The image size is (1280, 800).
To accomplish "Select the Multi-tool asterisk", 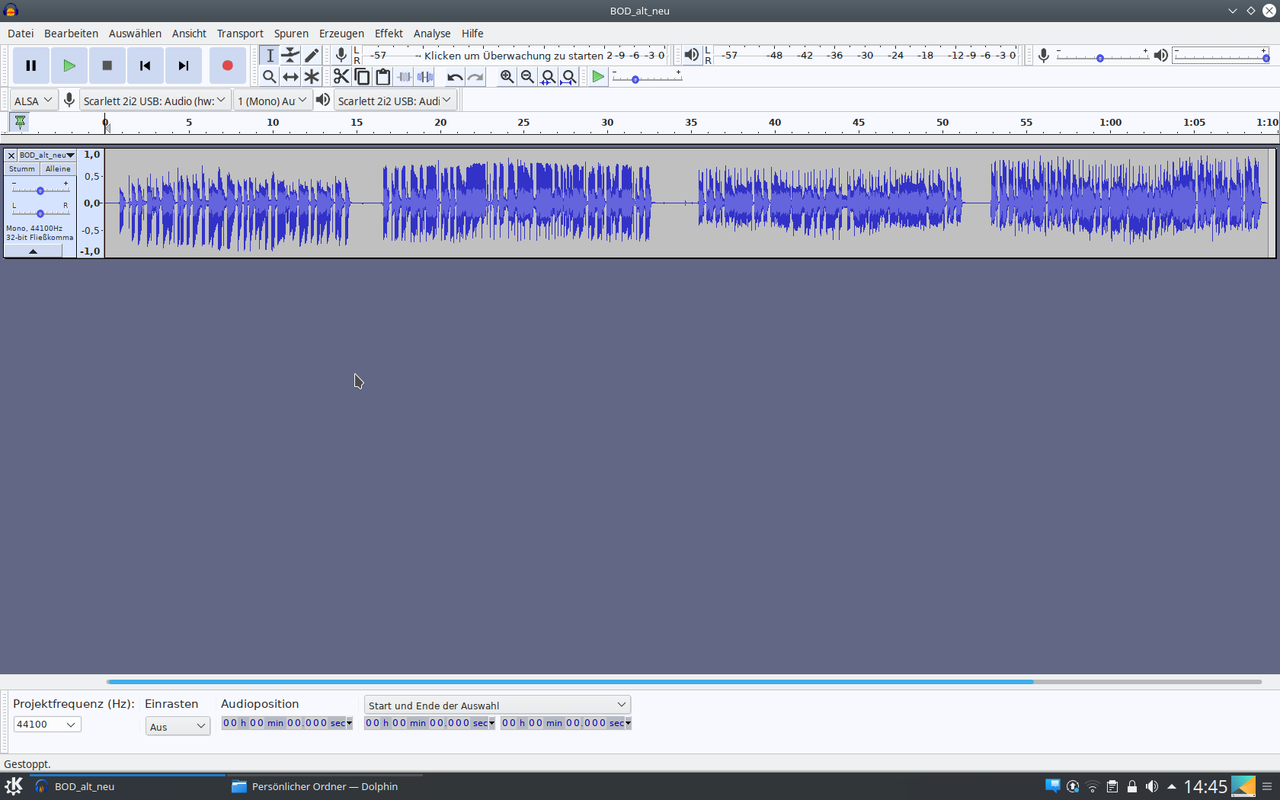I will [x=311, y=77].
